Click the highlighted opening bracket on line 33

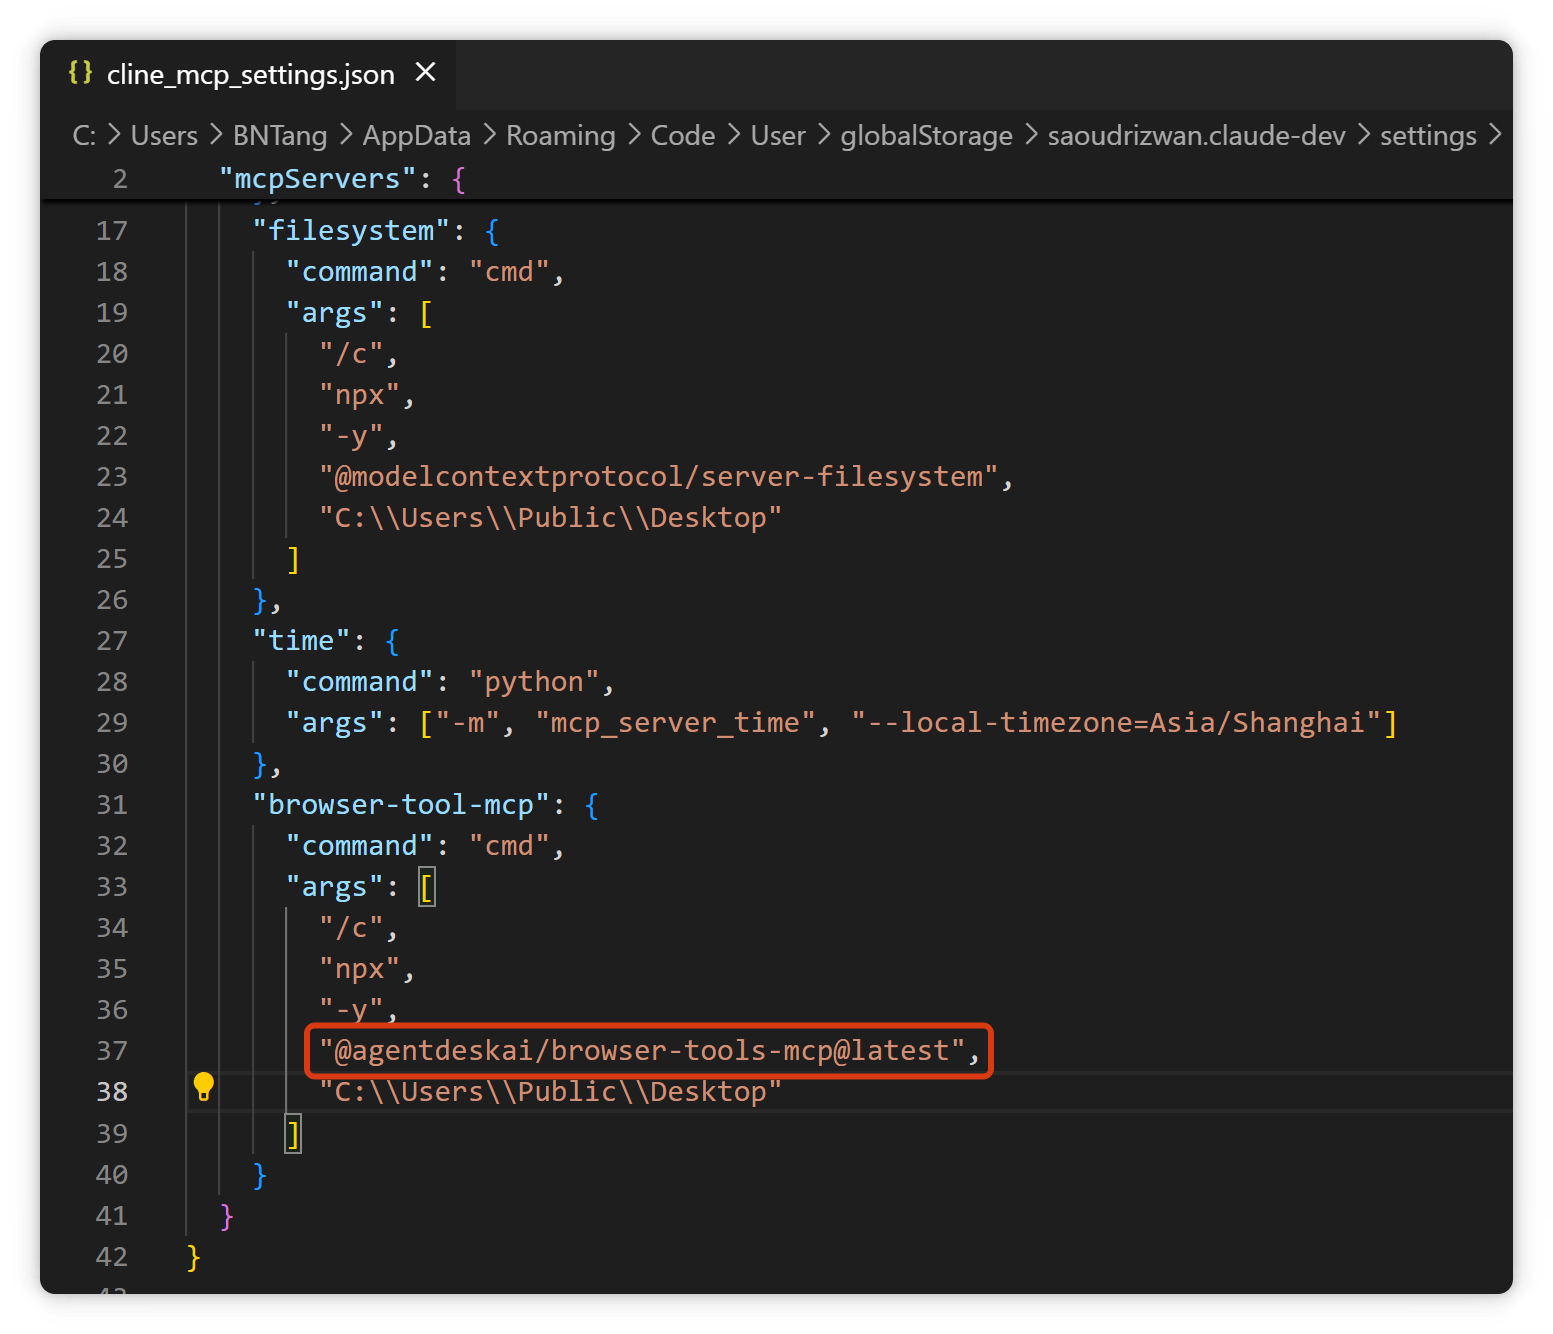pyautogui.click(x=427, y=887)
